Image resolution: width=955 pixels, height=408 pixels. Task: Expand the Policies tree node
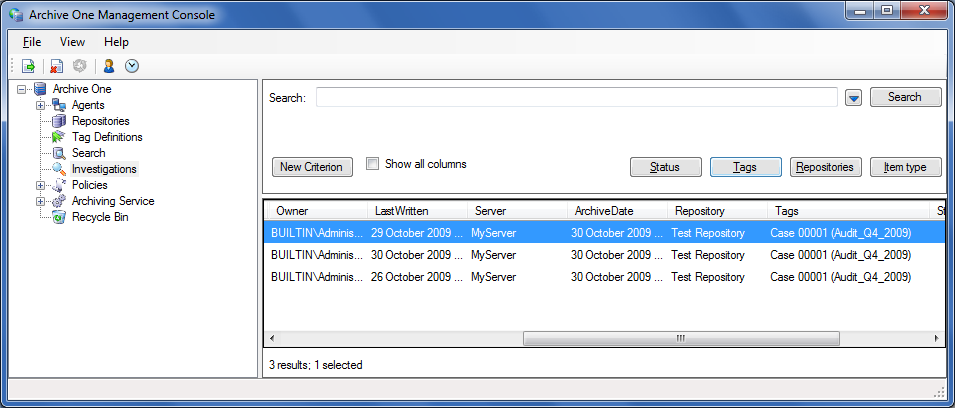click(x=41, y=185)
